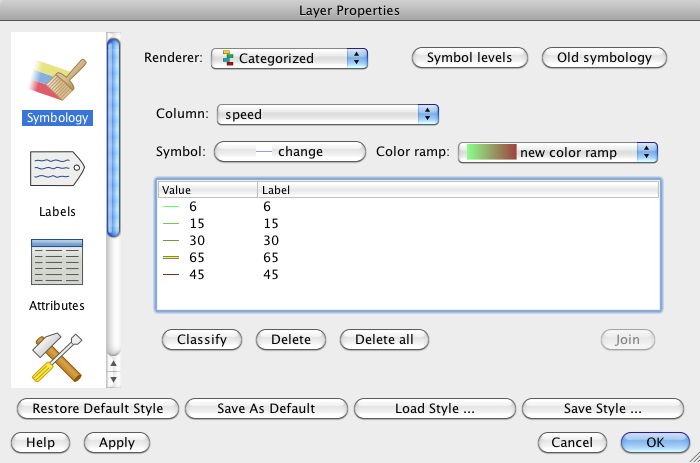Switch to Old symbology
Screen dimensions: 700x463
tap(604, 58)
